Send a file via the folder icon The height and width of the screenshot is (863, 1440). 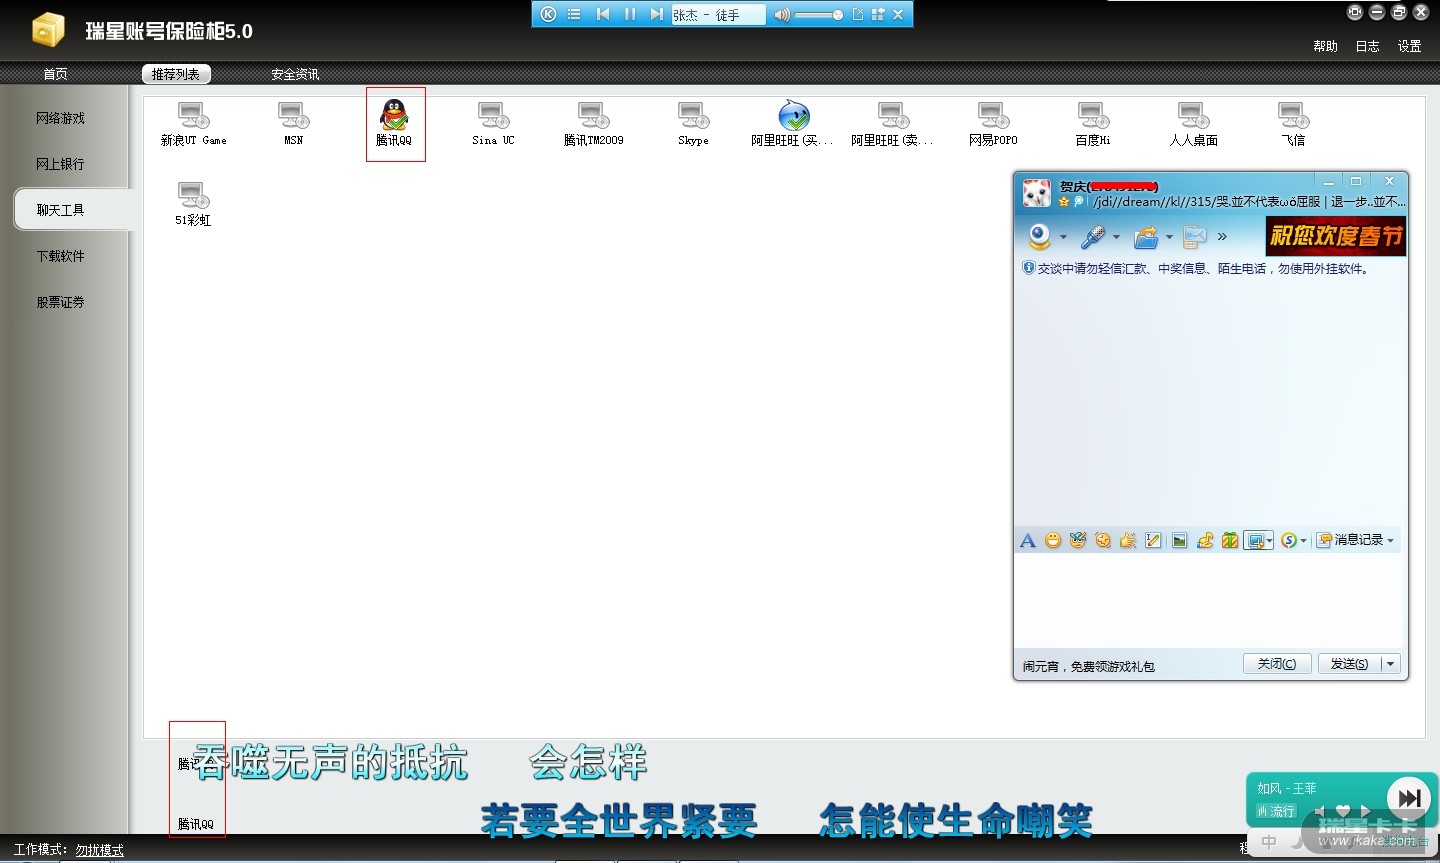(1145, 237)
